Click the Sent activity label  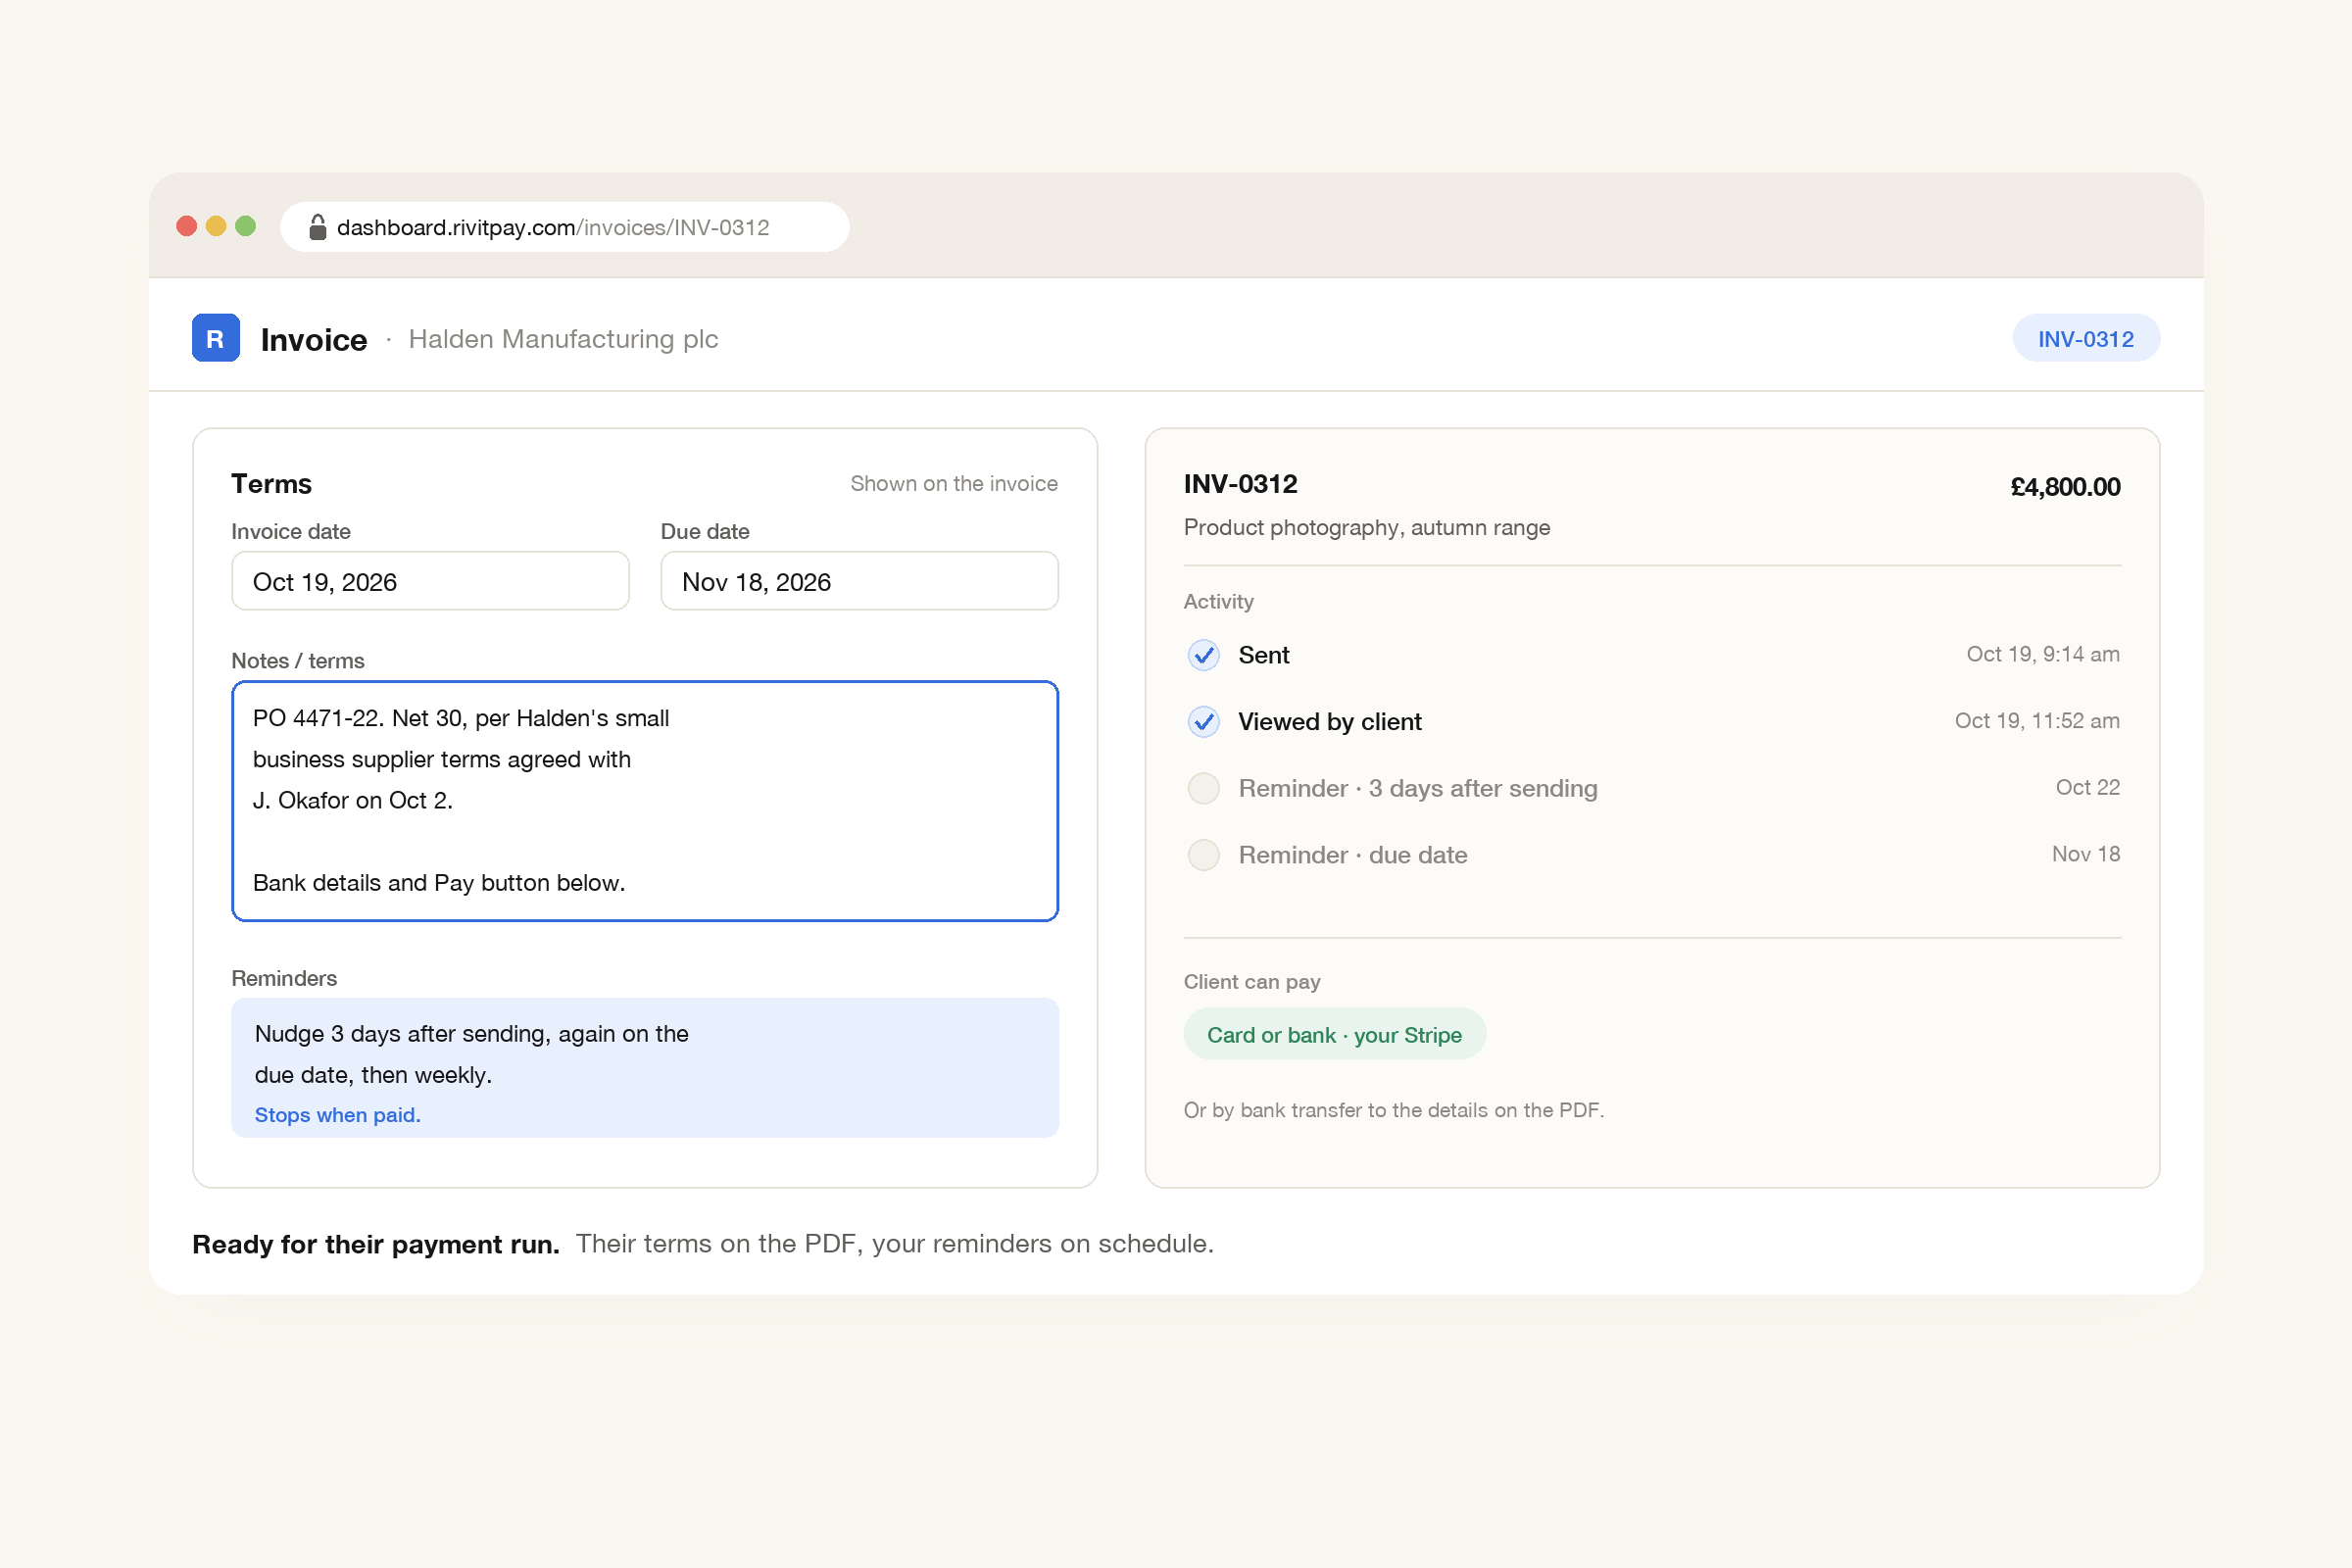[x=1263, y=655]
